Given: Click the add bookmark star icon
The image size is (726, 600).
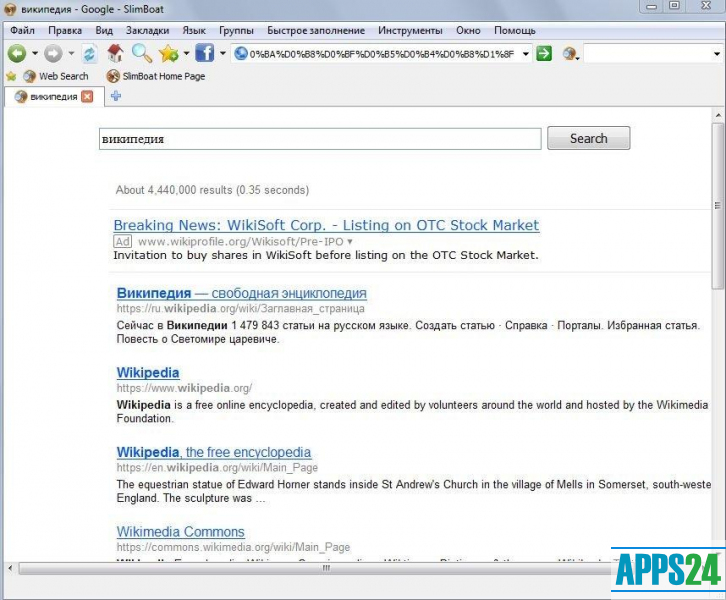Looking at the screenshot, I should 169,54.
